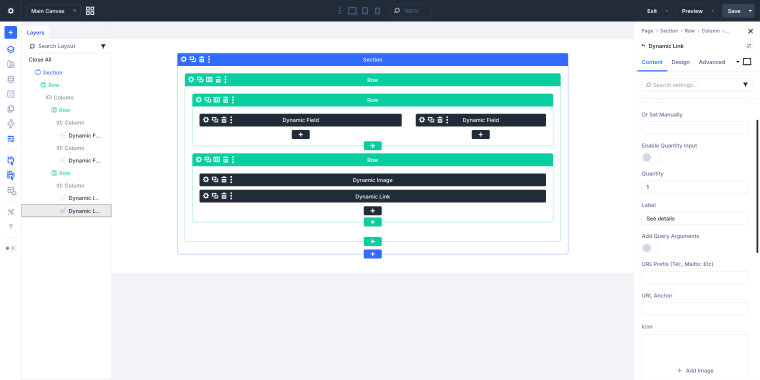This screenshot has width=760, height=380.
Task: Toggle Enable Quantity Input switch
Action: tap(651, 158)
